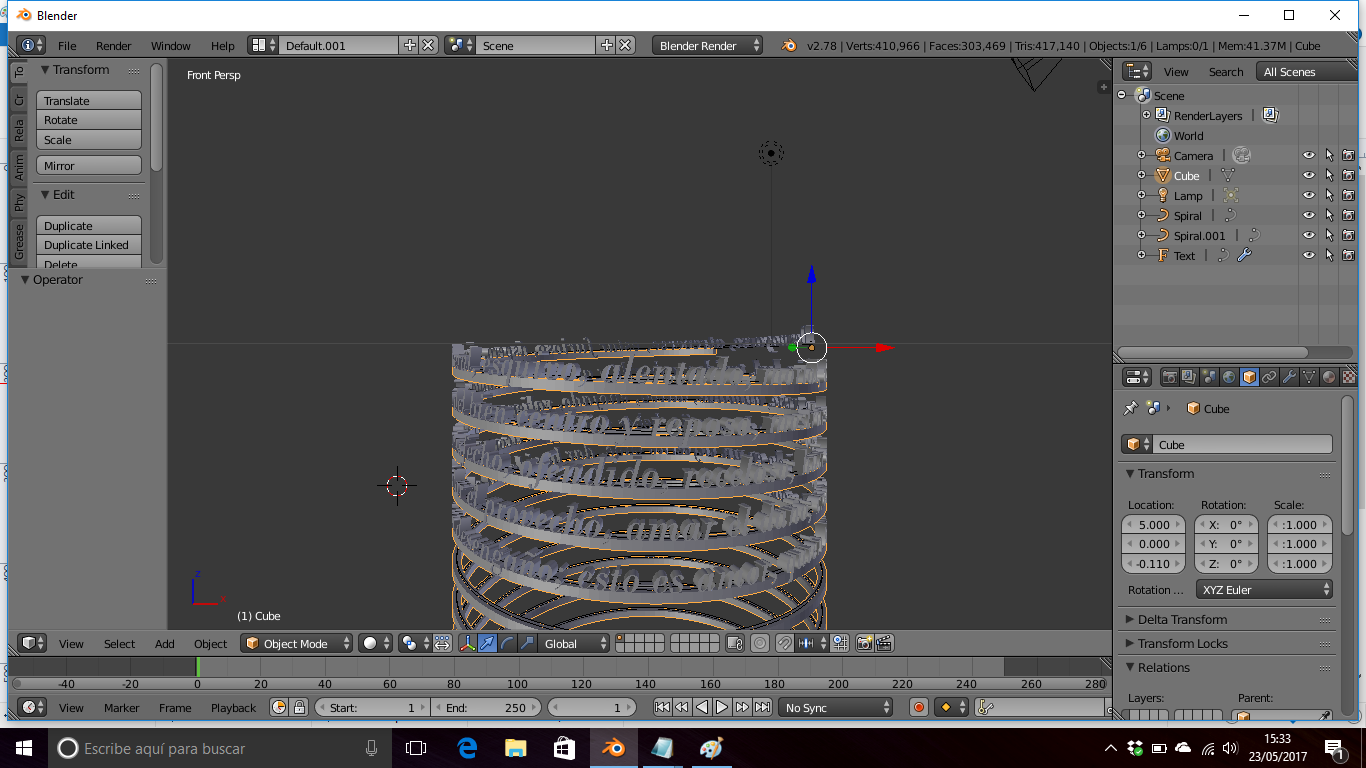This screenshot has height=768, width=1366.
Task: Click the End frame field showing 250
Action: coord(486,707)
